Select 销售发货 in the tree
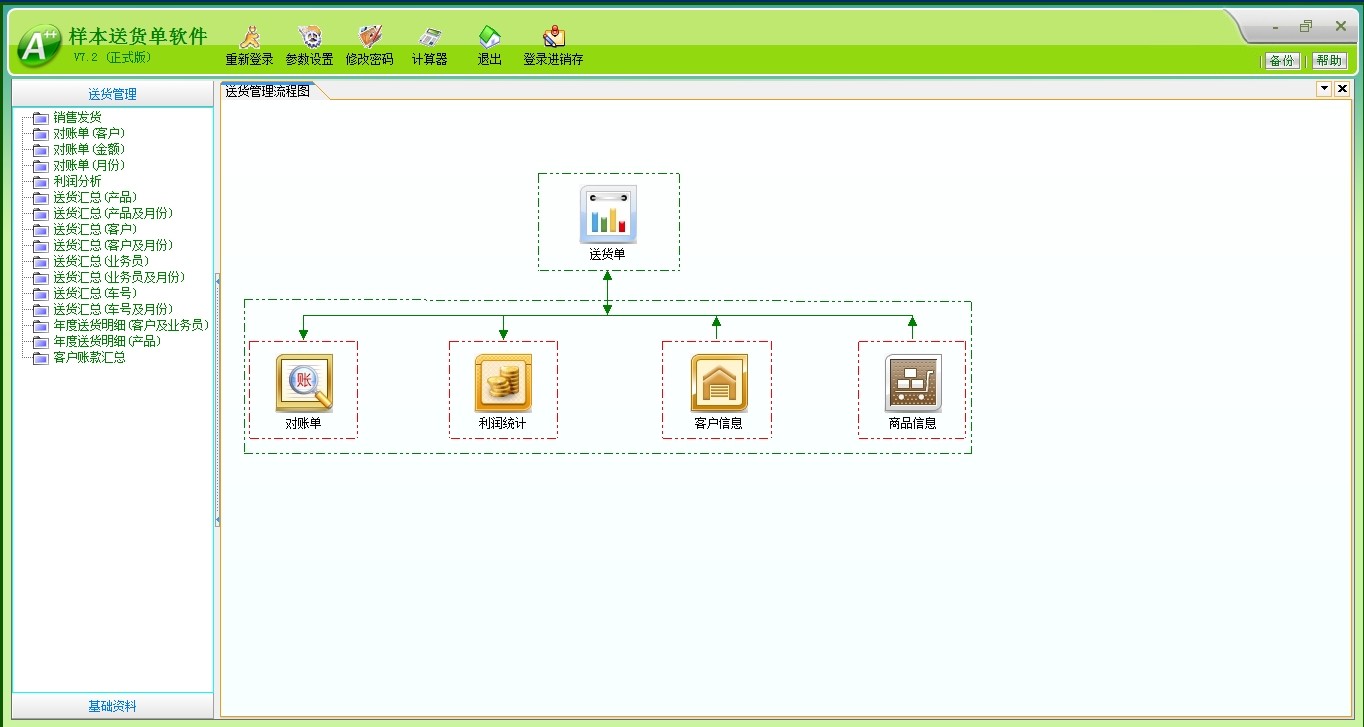 point(77,117)
